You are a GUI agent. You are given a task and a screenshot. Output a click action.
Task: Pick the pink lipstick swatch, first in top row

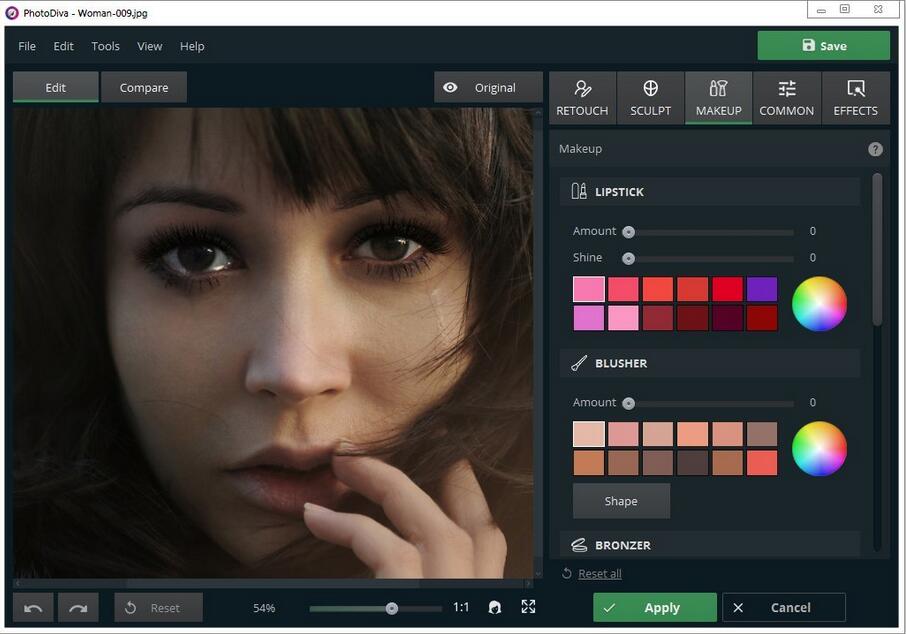point(589,289)
